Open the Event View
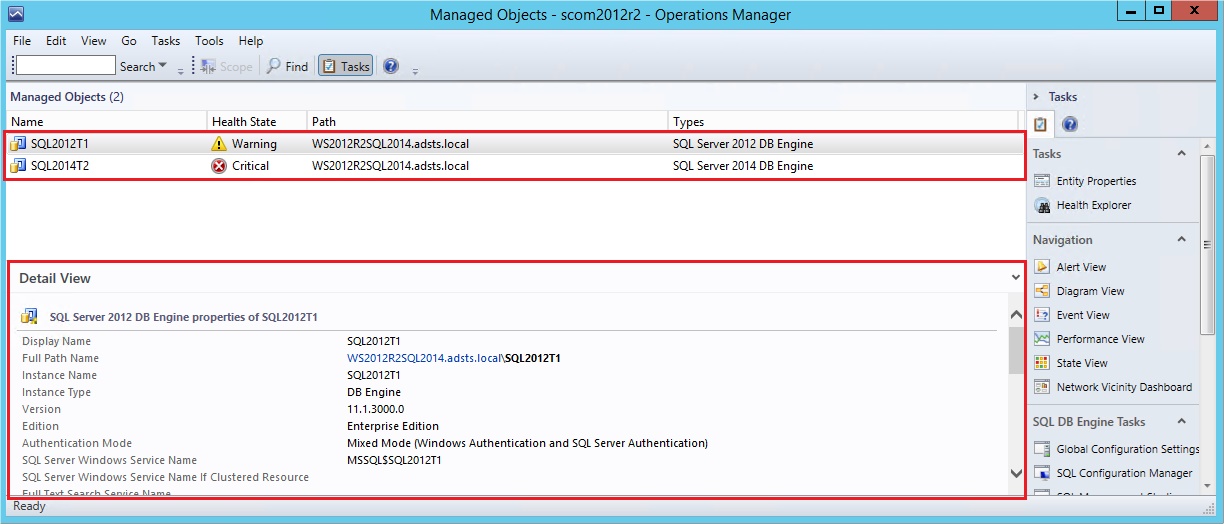Image resolution: width=1224 pixels, height=524 pixels. click(1083, 315)
